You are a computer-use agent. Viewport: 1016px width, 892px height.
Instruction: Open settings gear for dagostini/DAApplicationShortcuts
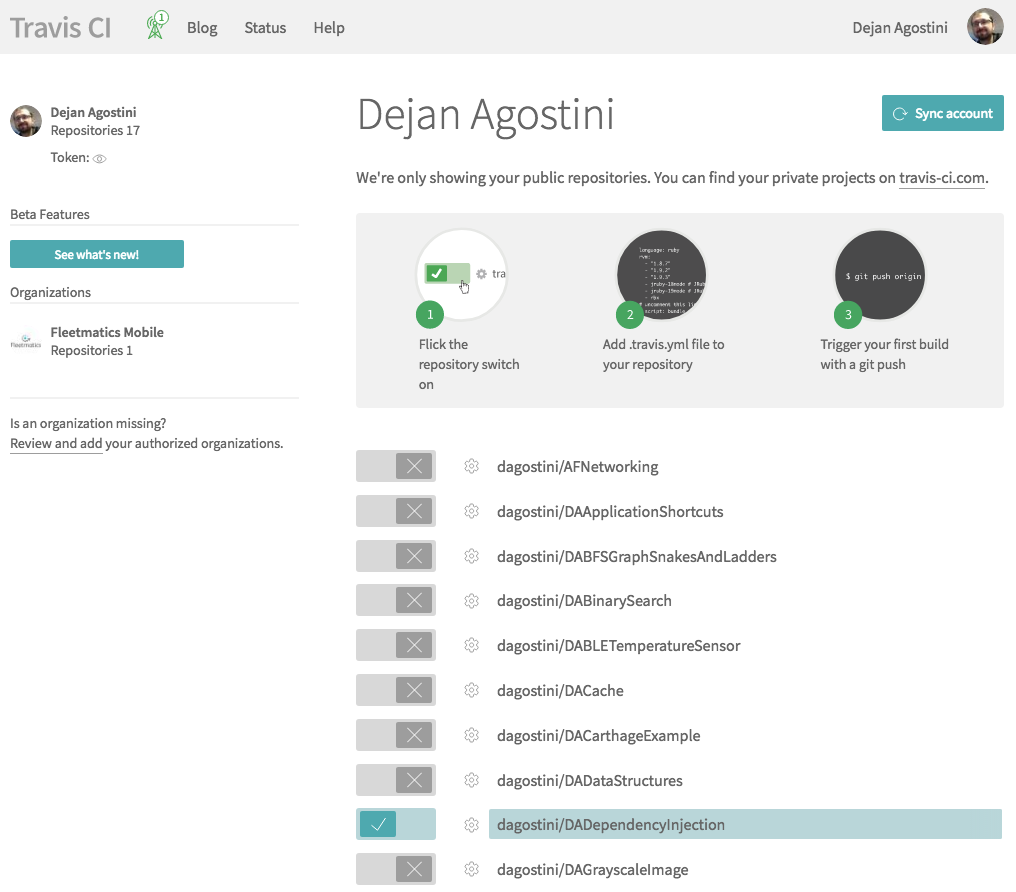(x=471, y=511)
